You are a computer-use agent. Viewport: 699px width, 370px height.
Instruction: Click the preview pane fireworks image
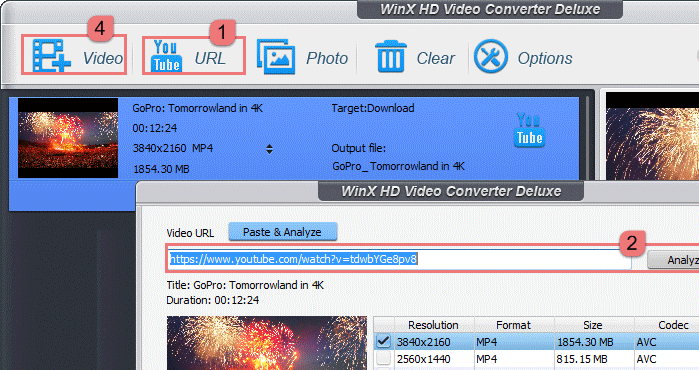653,136
